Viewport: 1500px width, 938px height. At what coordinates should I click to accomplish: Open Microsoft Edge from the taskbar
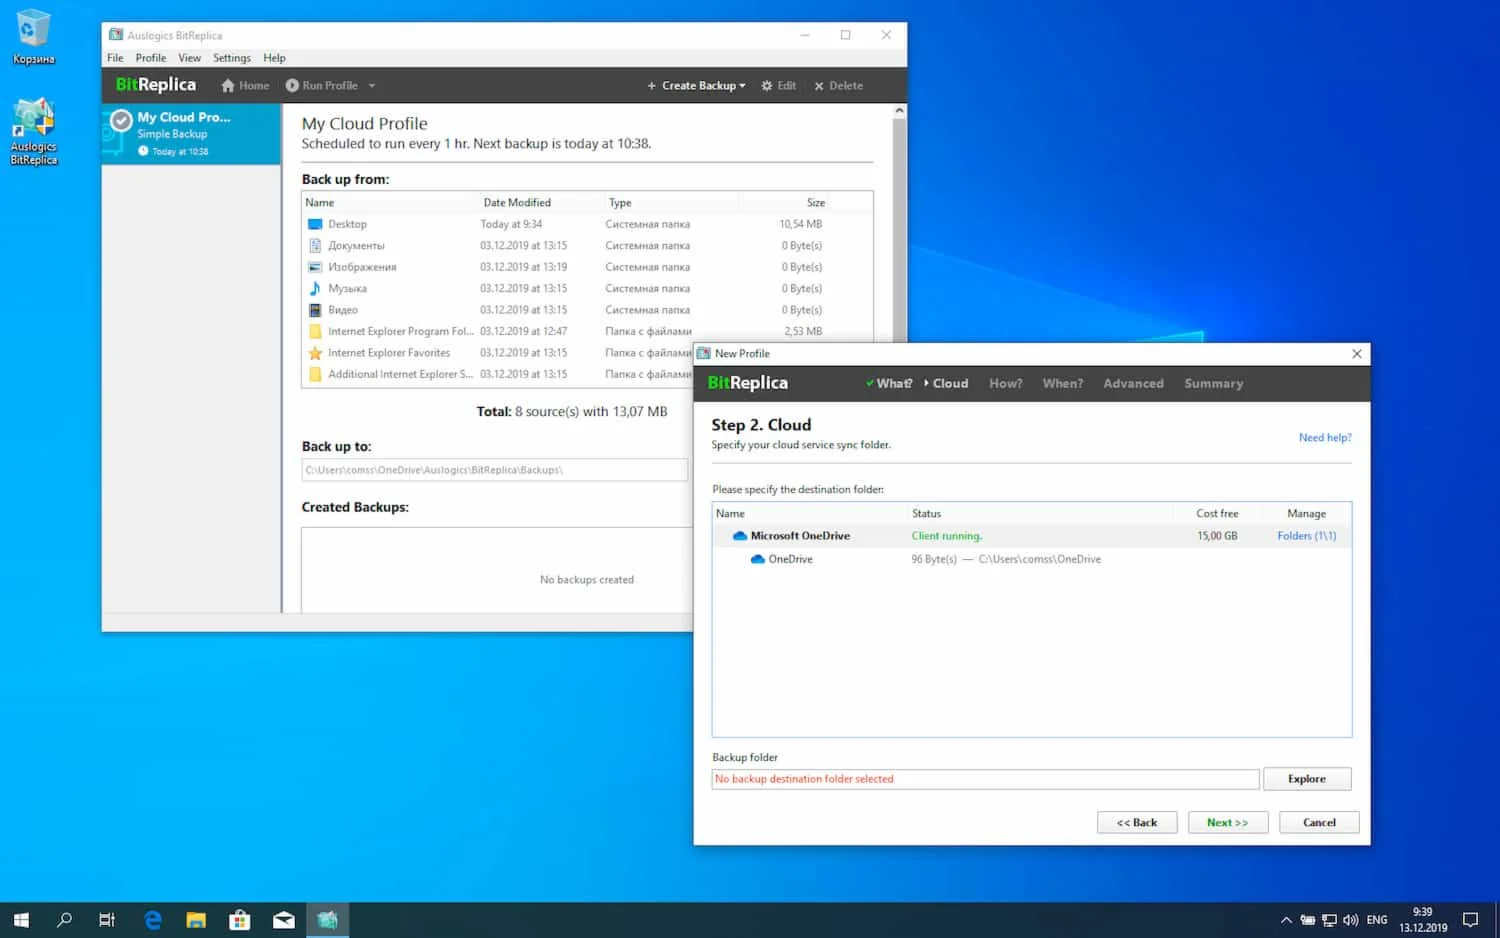click(153, 920)
